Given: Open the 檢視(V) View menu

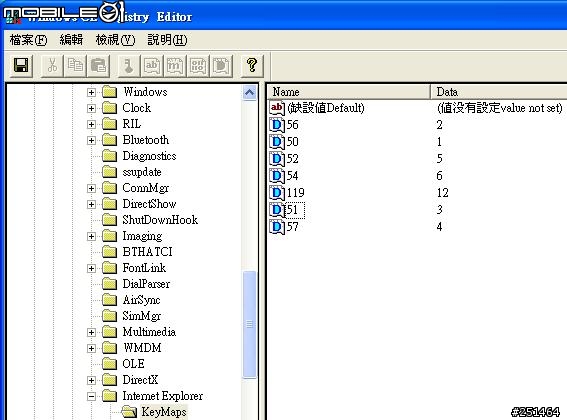Looking at the screenshot, I should click(x=115, y=40).
